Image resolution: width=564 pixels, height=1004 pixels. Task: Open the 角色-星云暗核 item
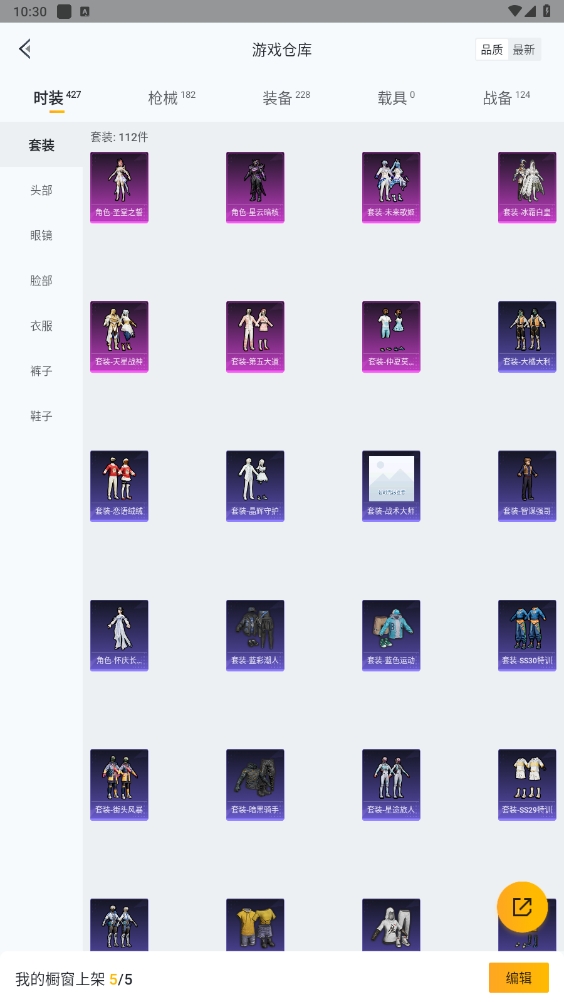pyautogui.click(x=255, y=188)
